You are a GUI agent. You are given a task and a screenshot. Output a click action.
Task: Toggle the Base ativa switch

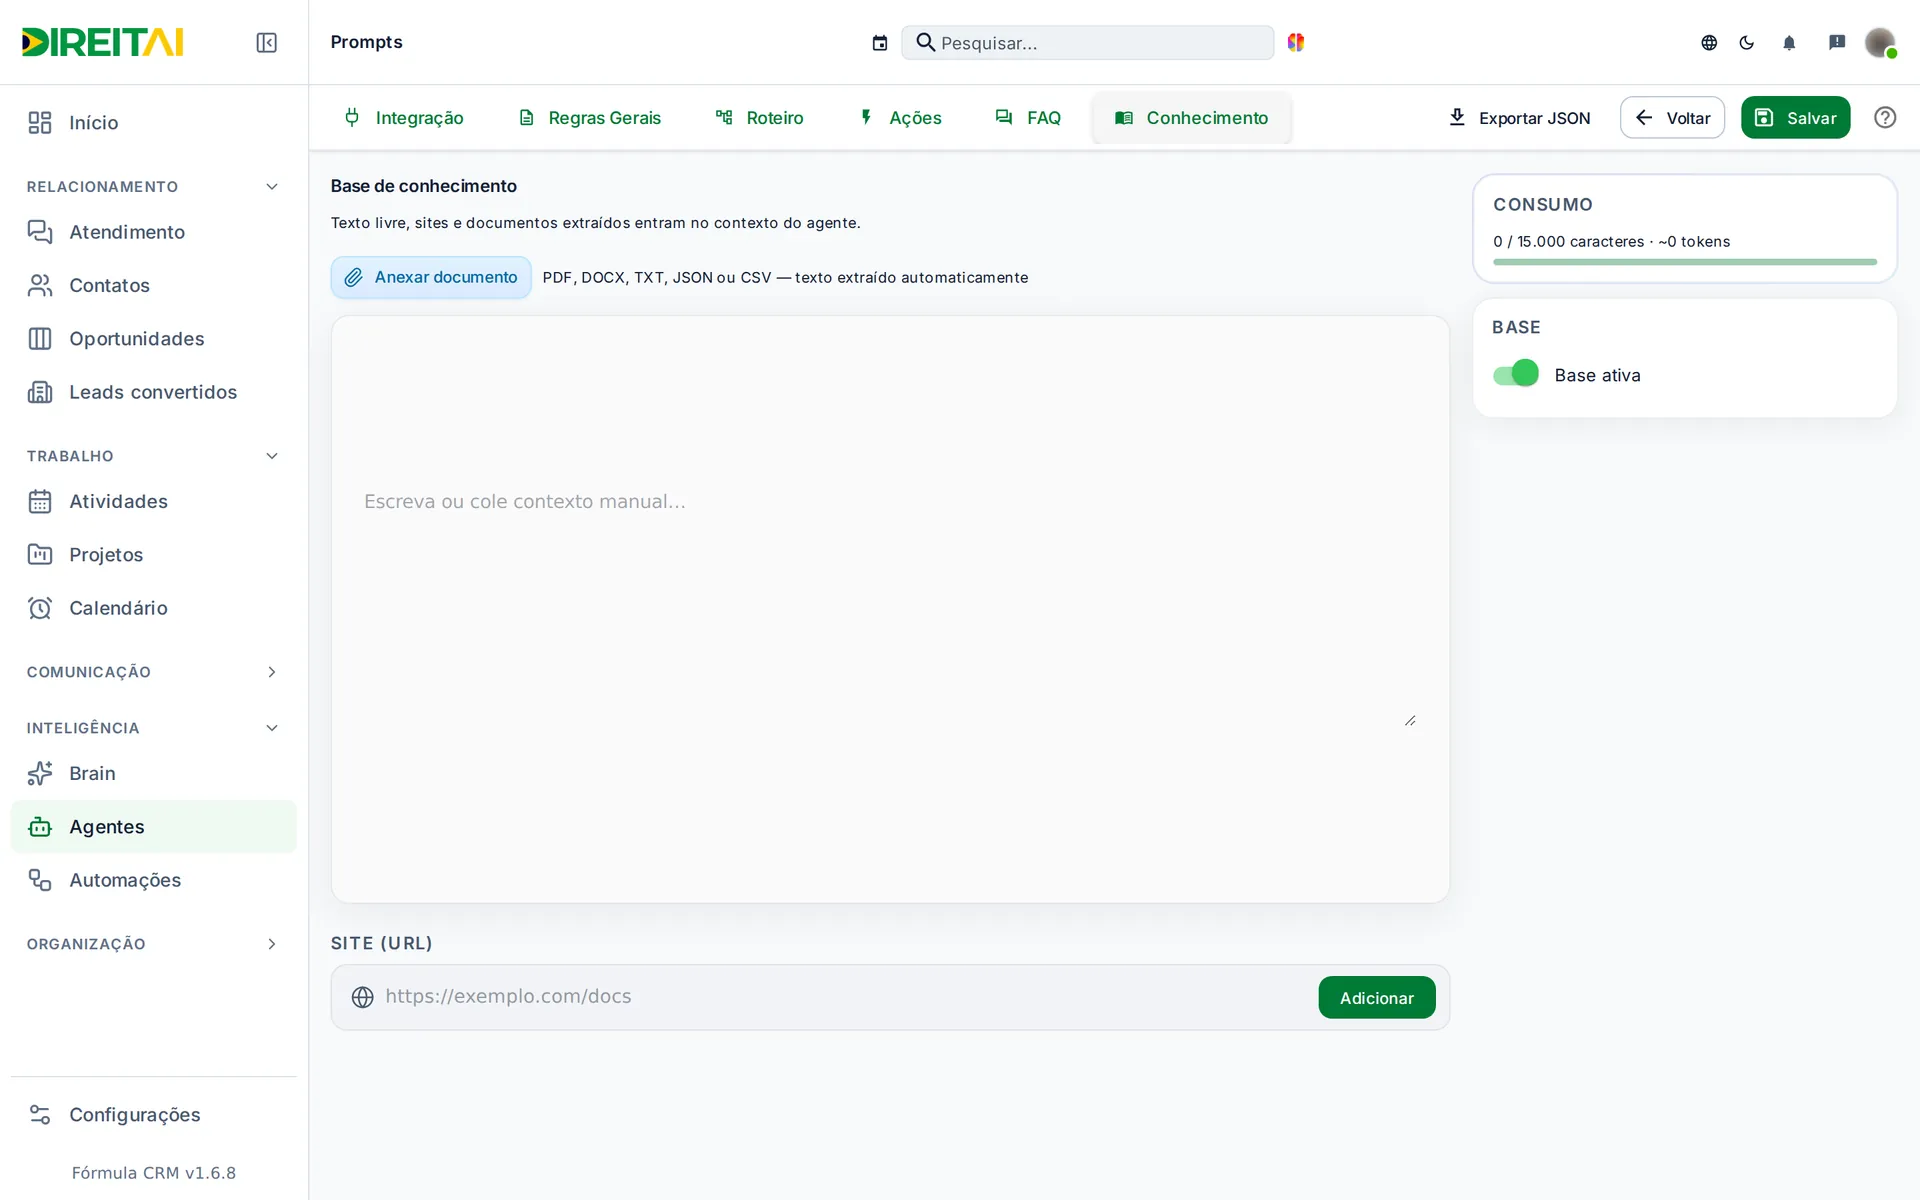(1515, 374)
